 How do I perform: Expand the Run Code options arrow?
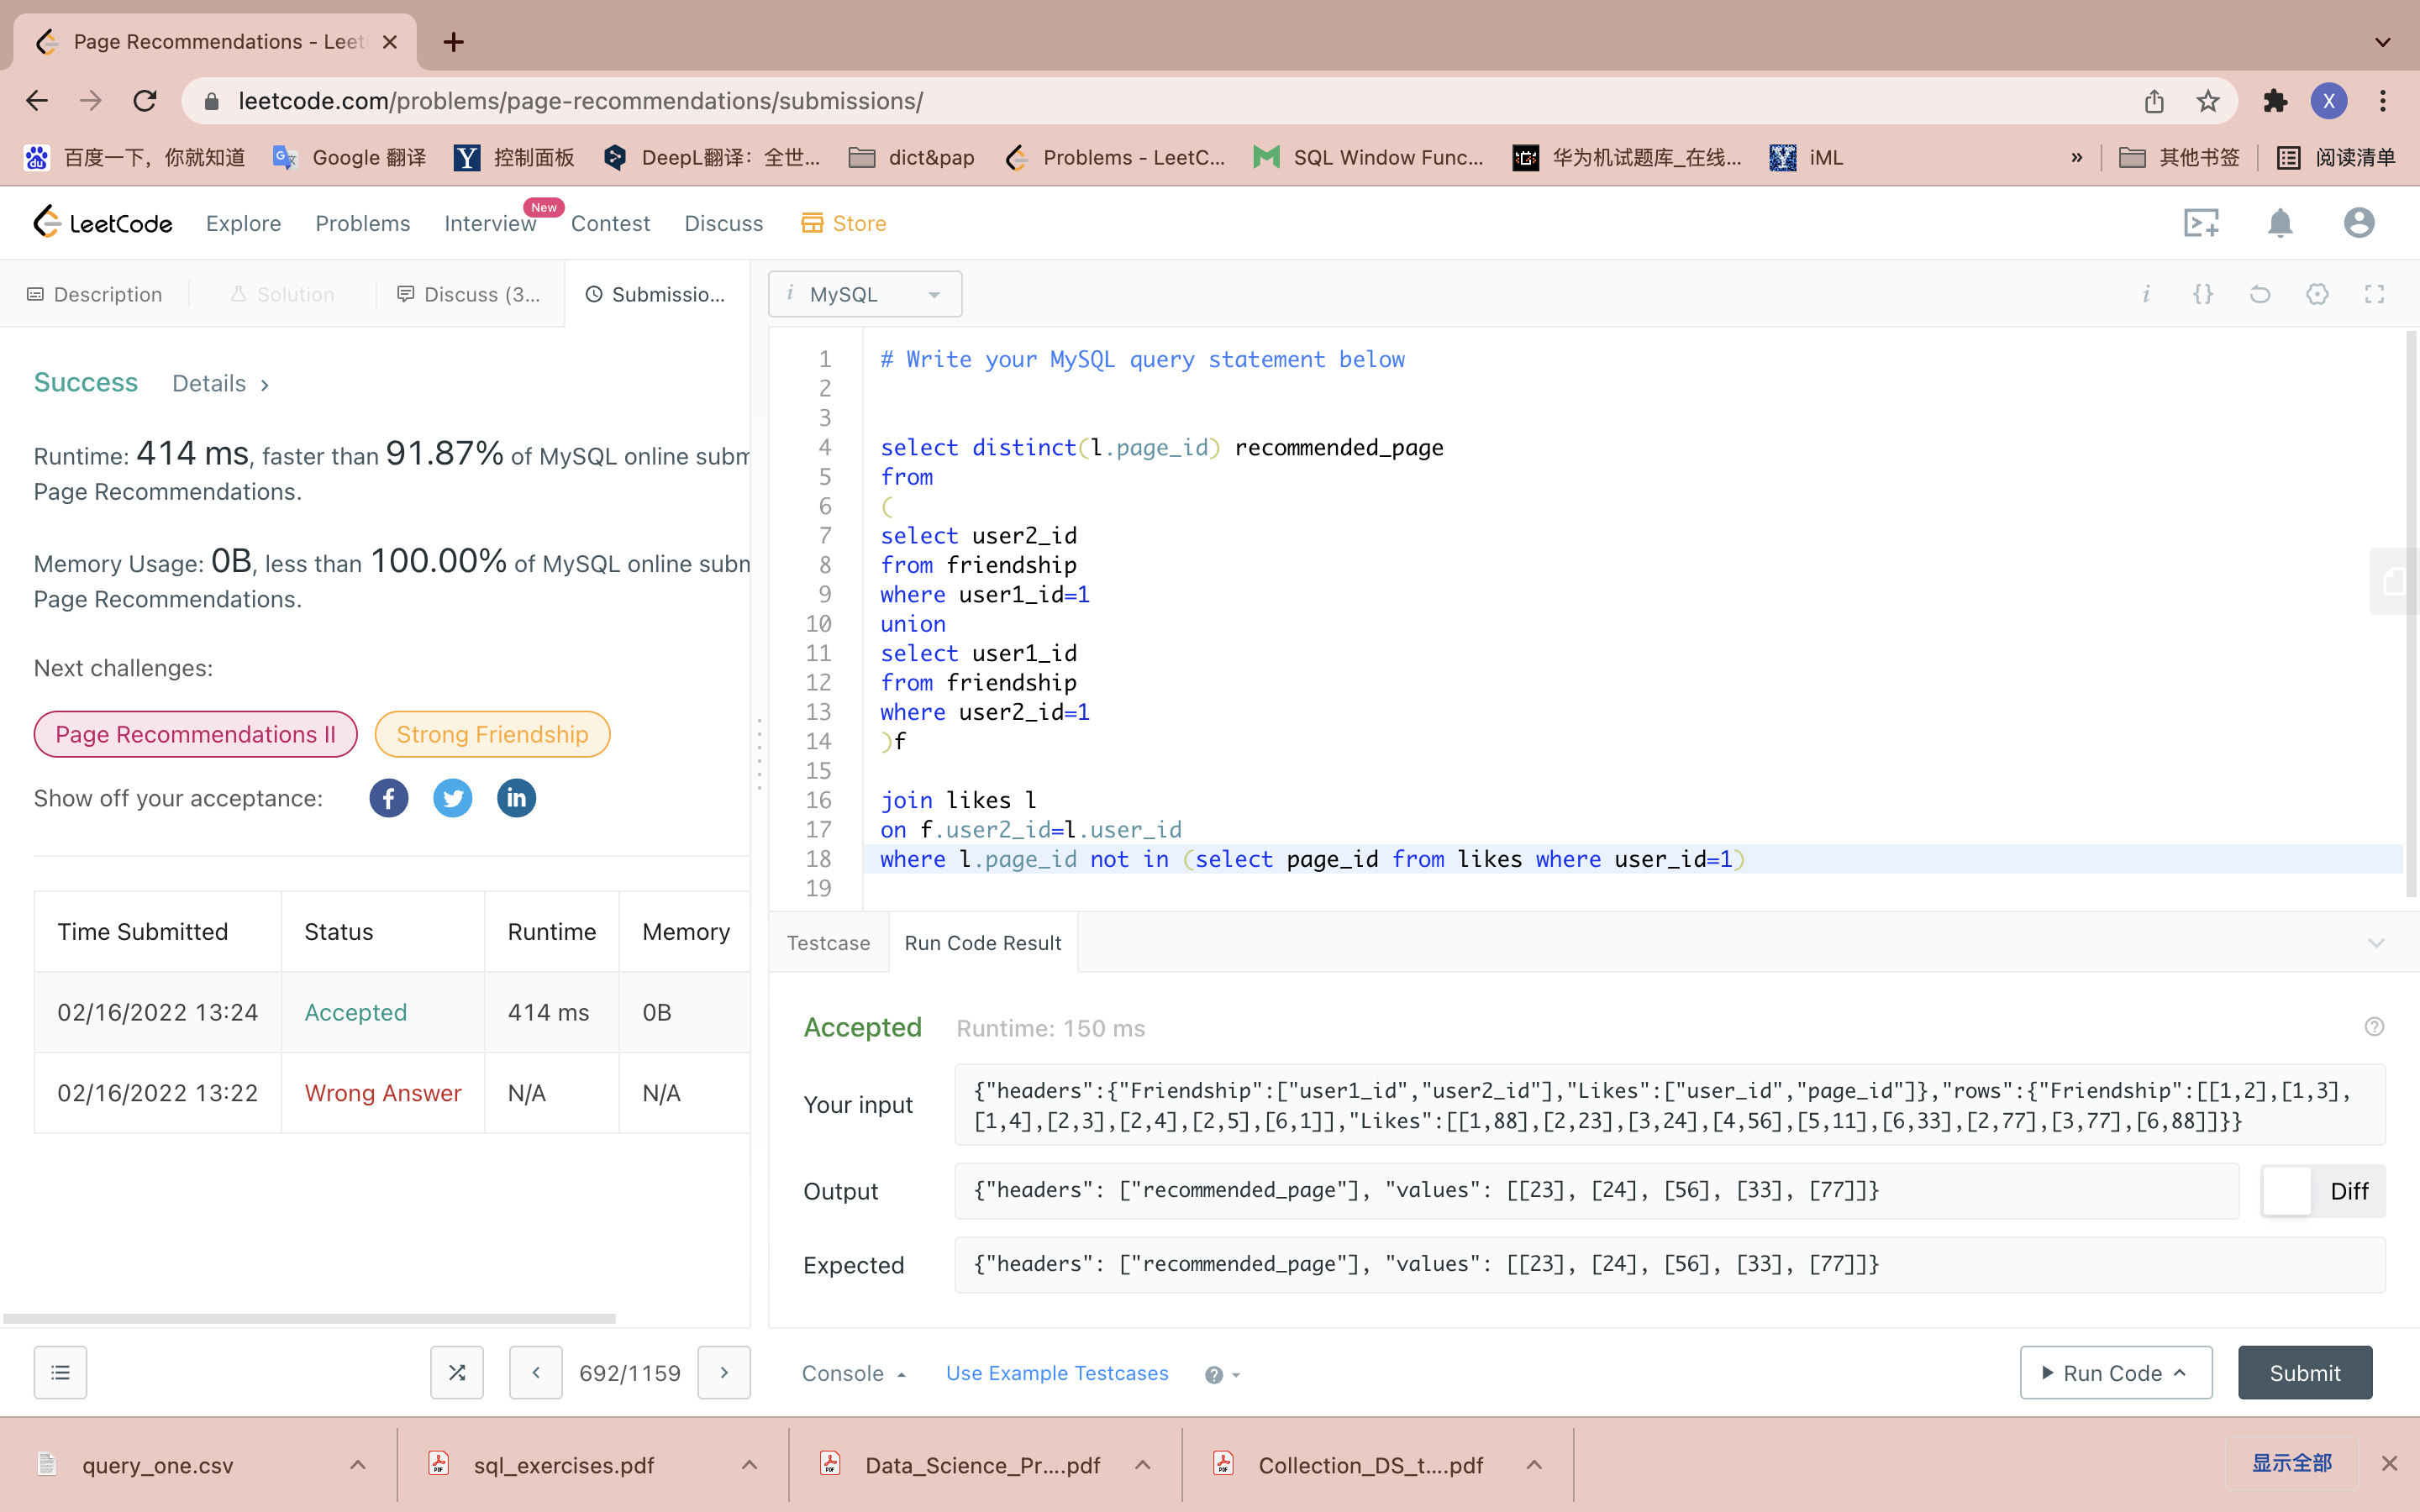(x=2180, y=1373)
